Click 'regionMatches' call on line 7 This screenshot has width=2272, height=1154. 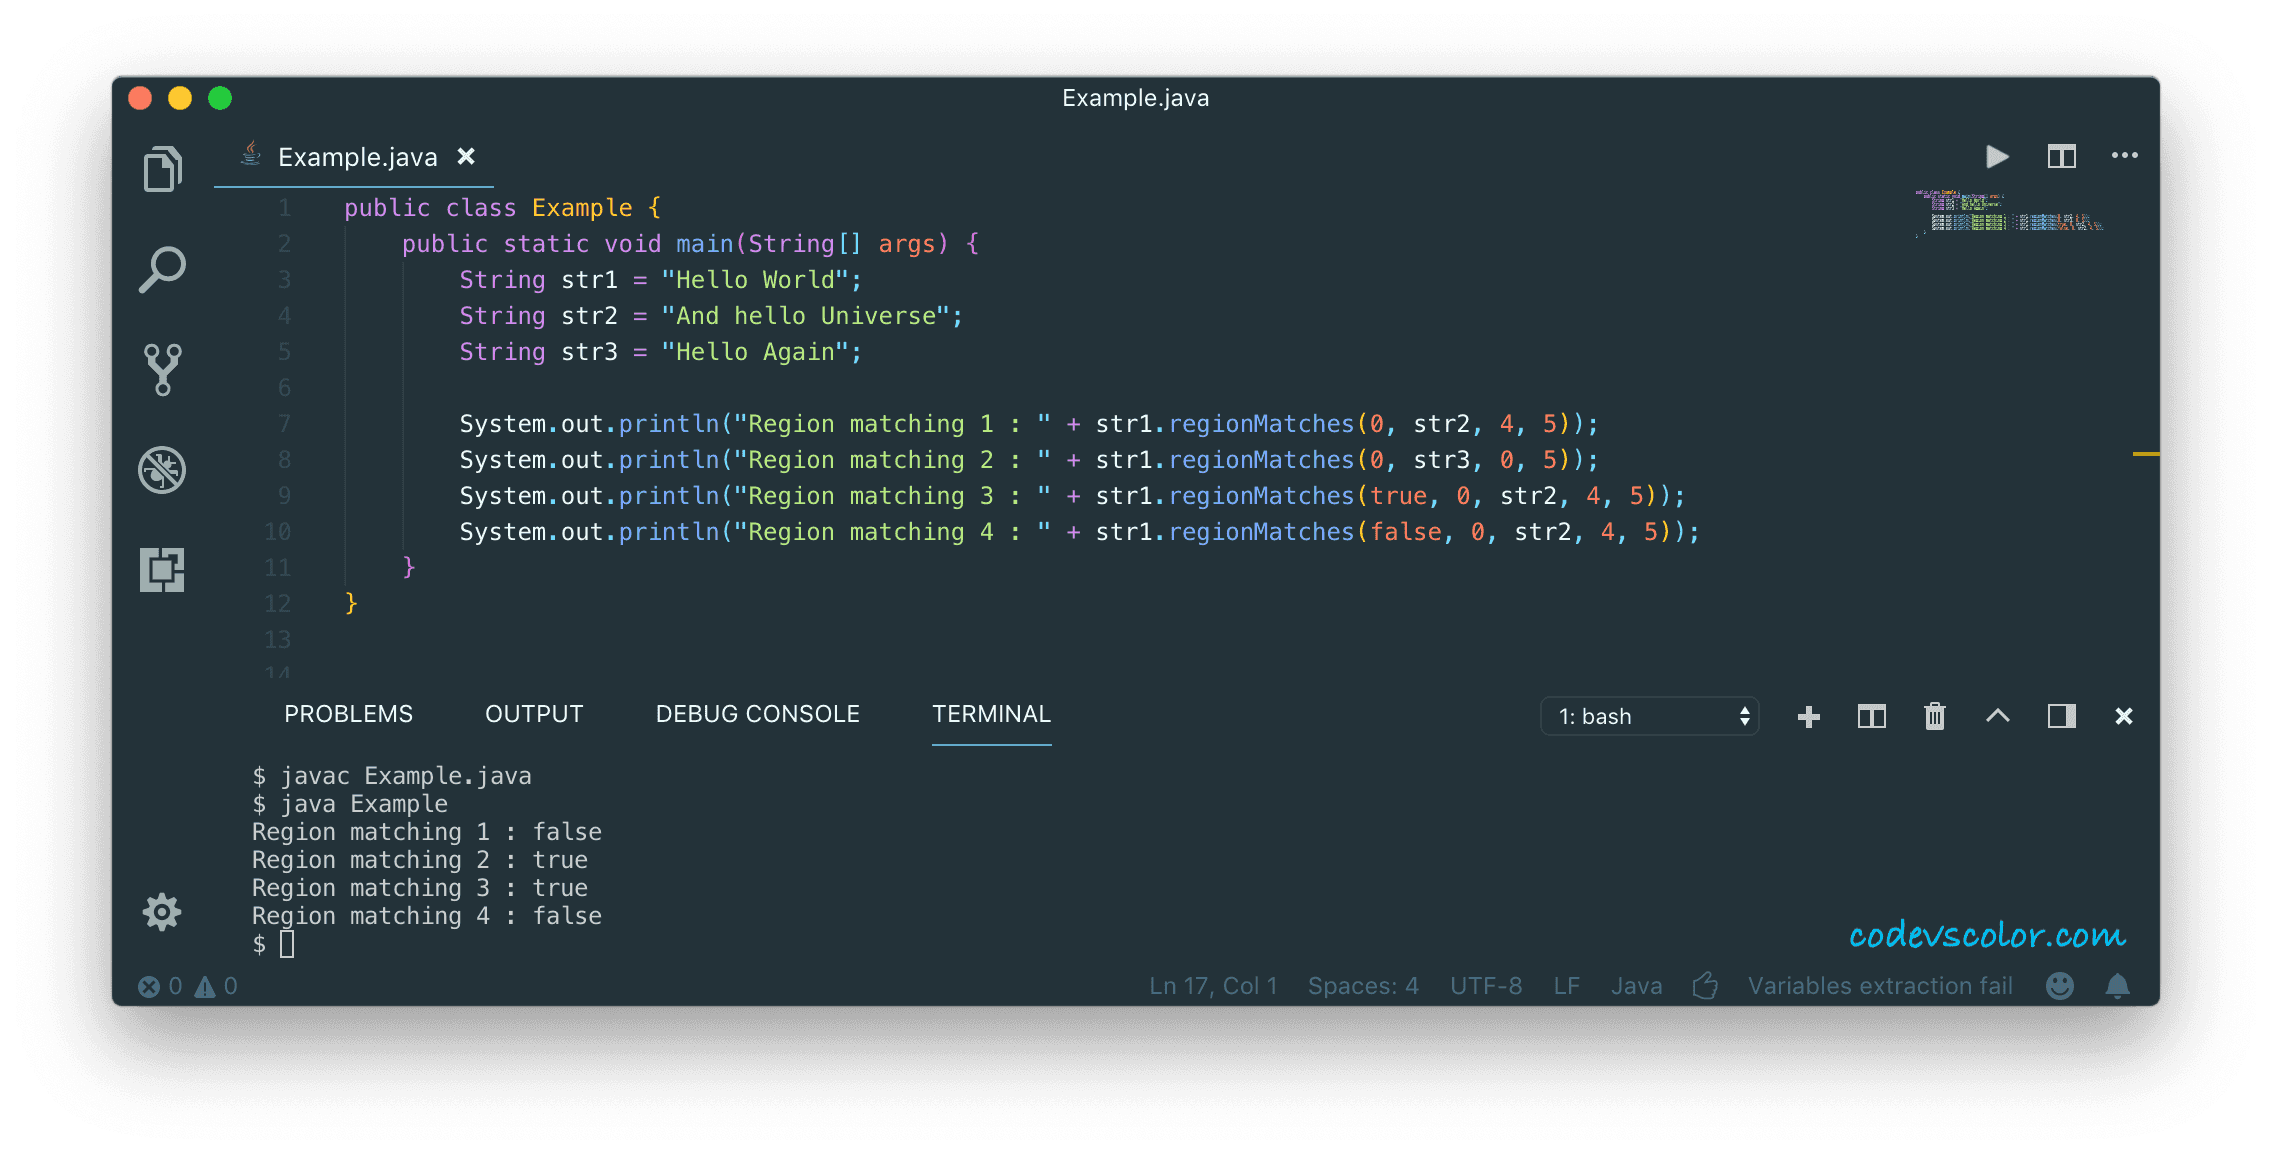pos(1260,424)
